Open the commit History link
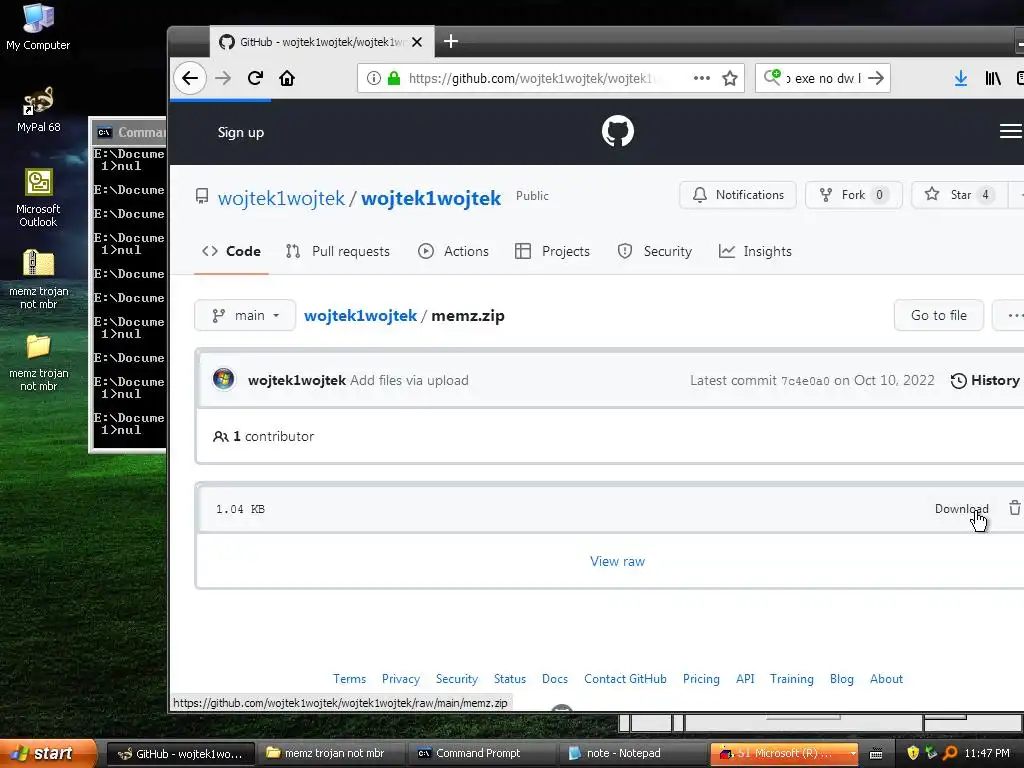The height and width of the screenshot is (768, 1024). pyautogui.click(x=985, y=380)
